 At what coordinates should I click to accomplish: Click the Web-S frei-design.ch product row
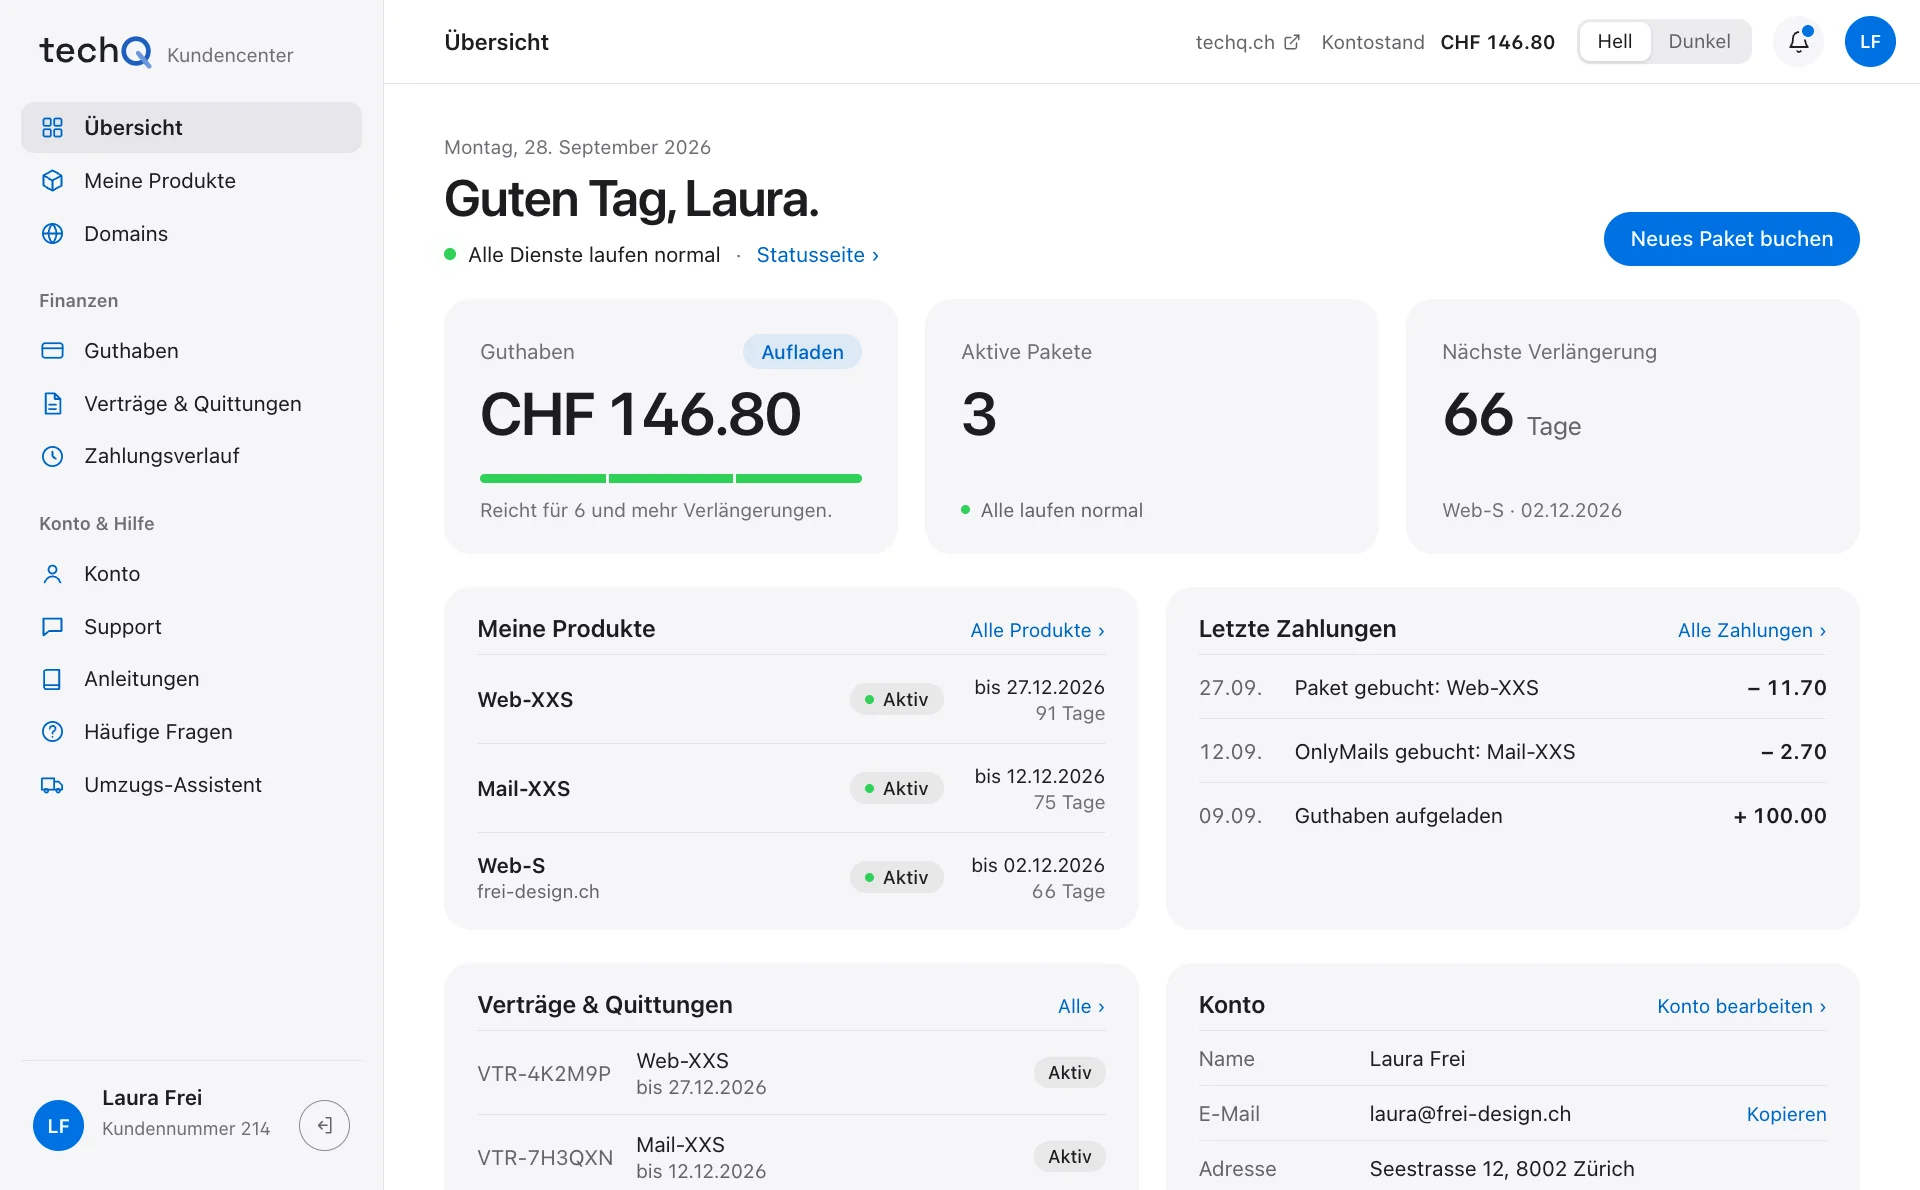tap(791, 877)
